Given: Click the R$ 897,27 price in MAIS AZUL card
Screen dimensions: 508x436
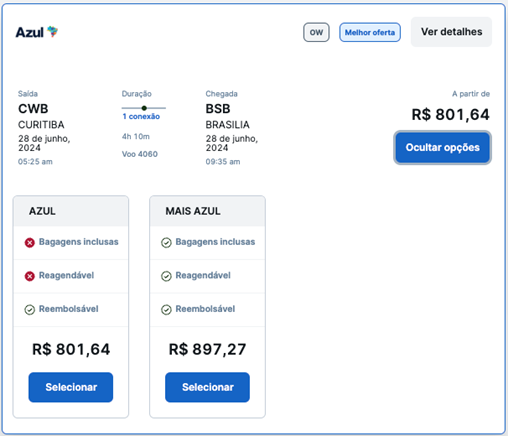Looking at the screenshot, I should click(207, 349).
